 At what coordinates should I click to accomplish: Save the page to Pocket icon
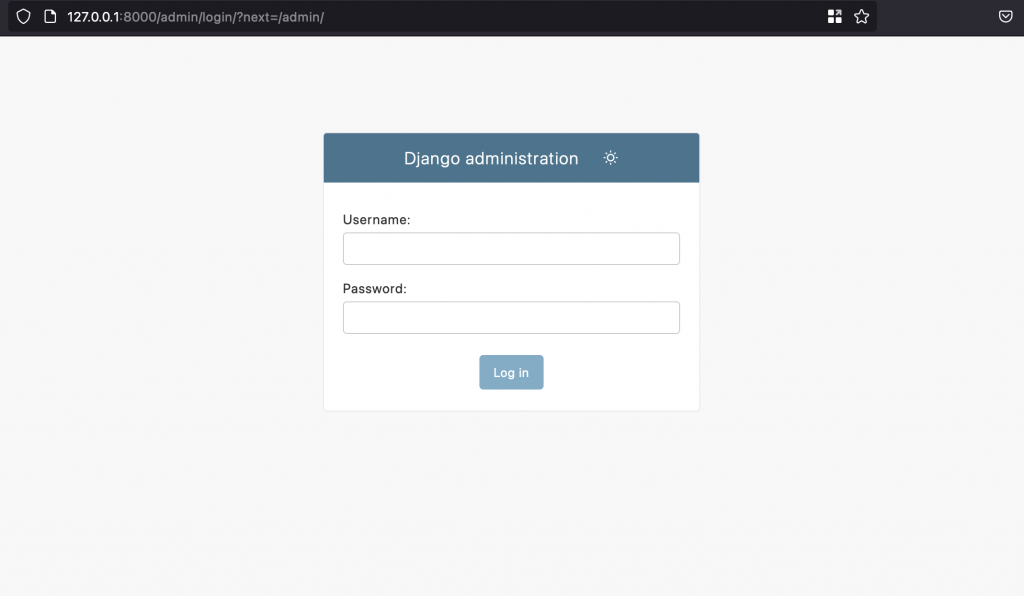(1006, 17)
